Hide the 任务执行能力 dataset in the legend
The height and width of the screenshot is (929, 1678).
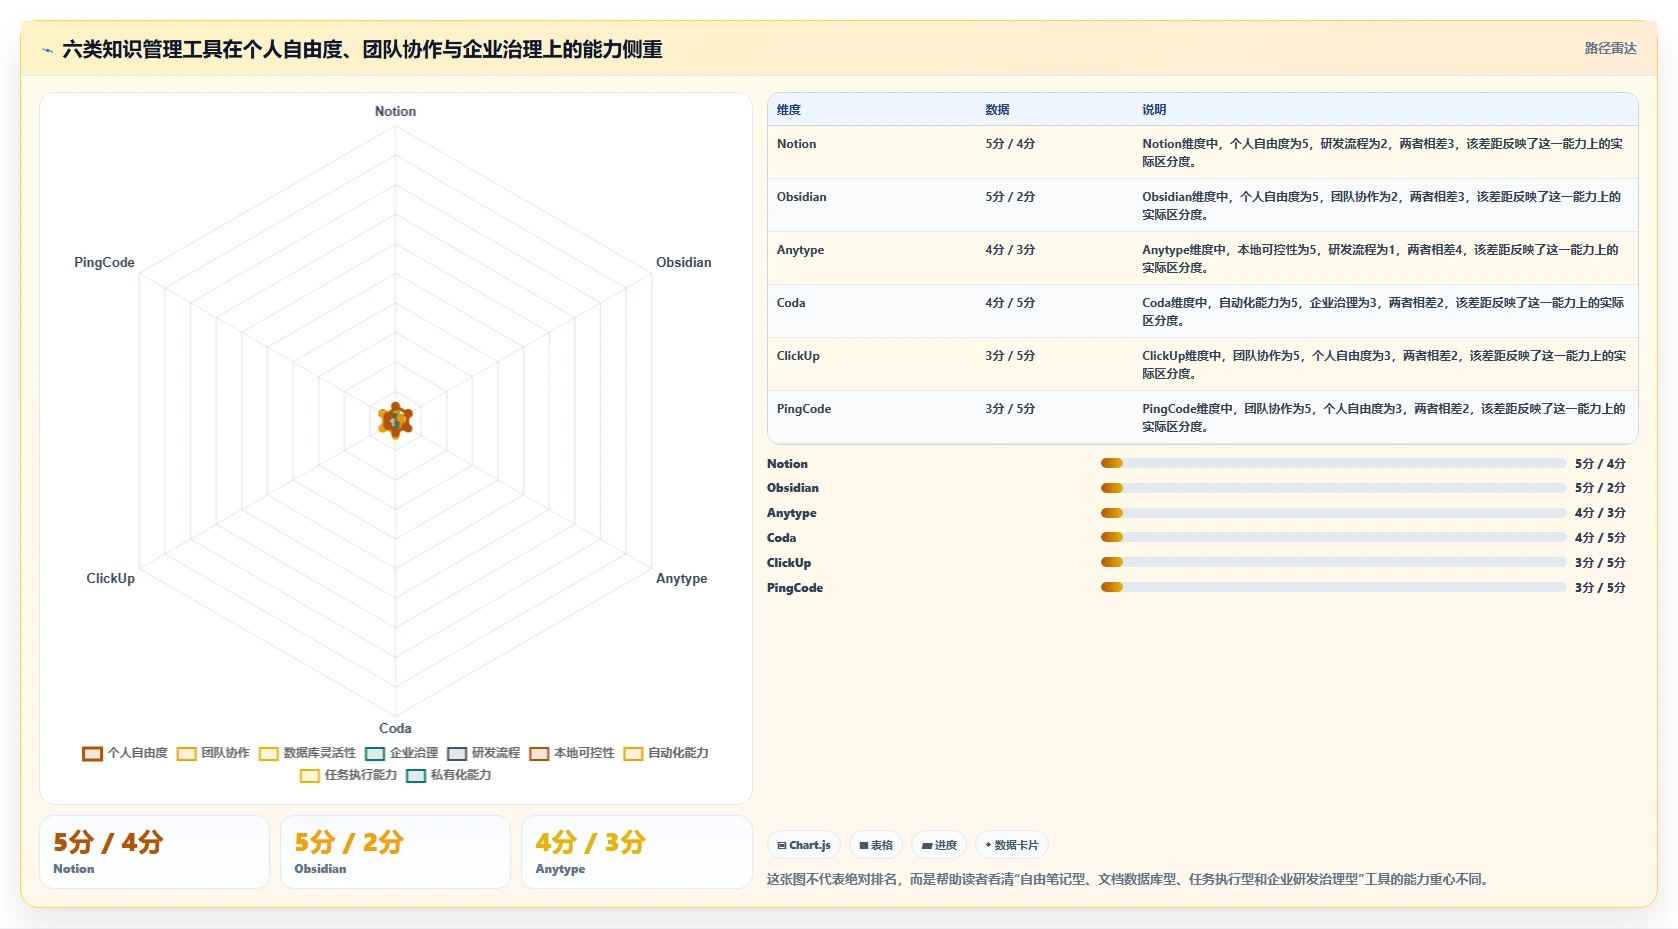(349, 775)
